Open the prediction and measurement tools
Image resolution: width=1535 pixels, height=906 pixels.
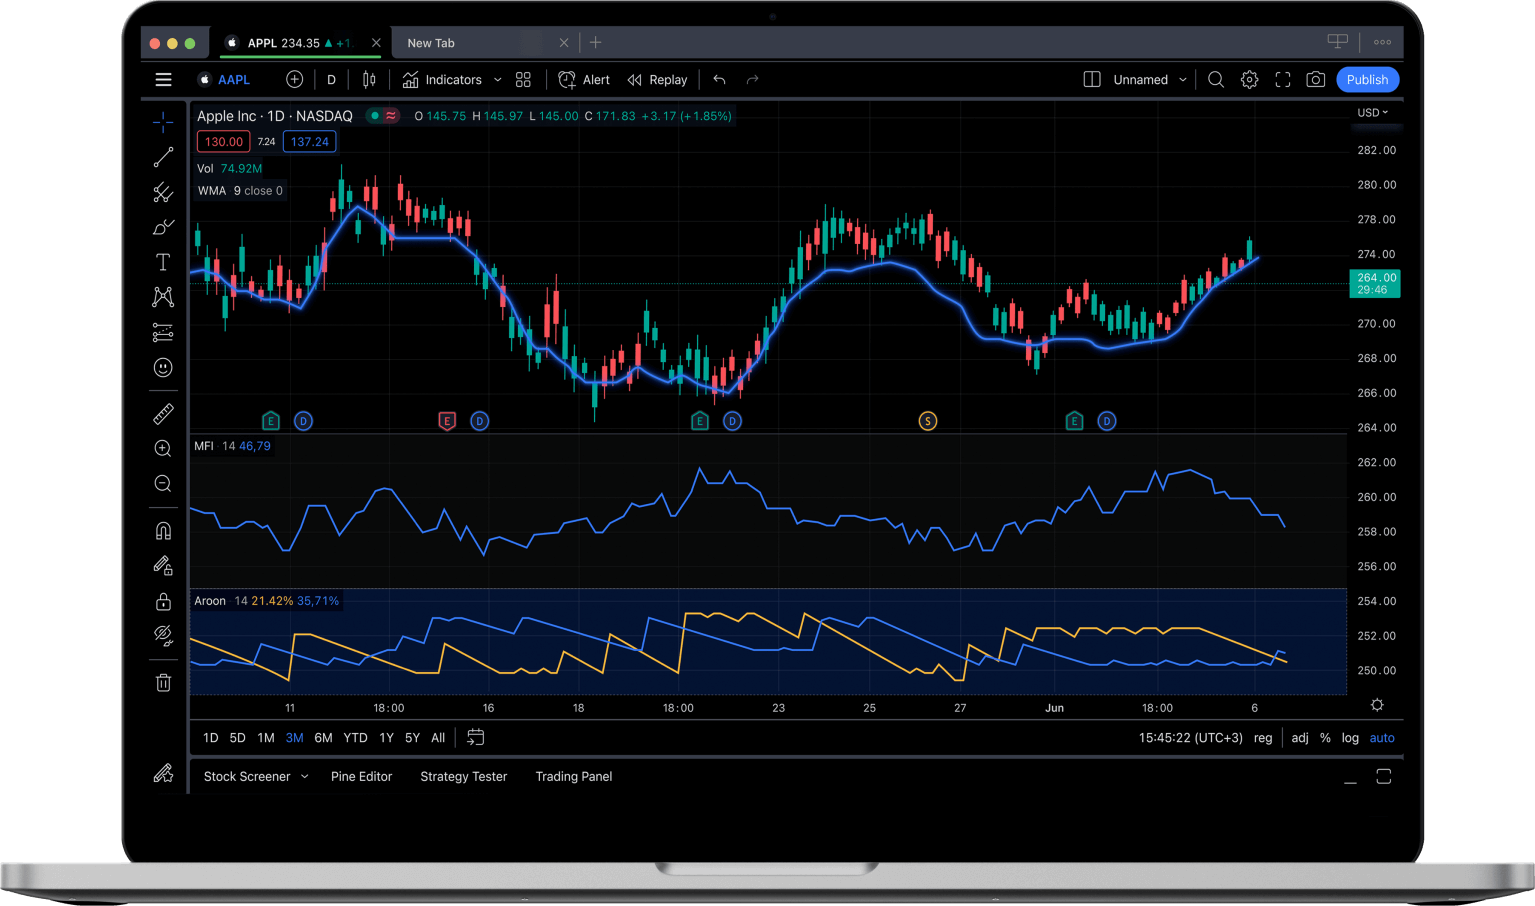163,332
